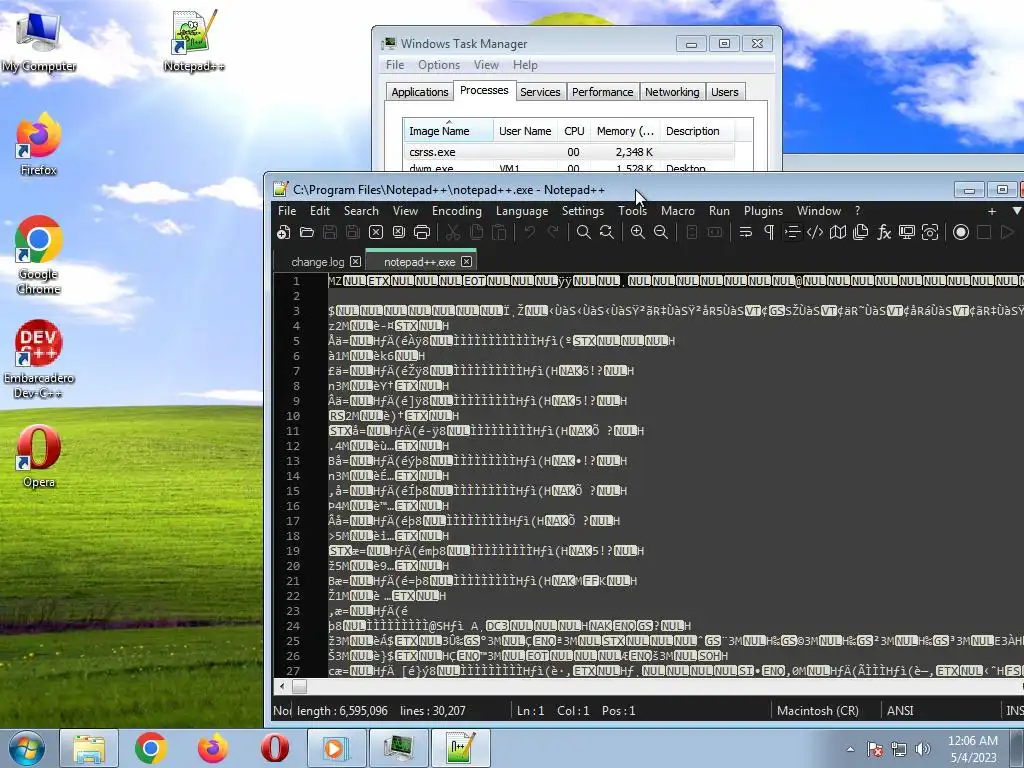Click the plus button at menu bar right

tap(991, 211)
